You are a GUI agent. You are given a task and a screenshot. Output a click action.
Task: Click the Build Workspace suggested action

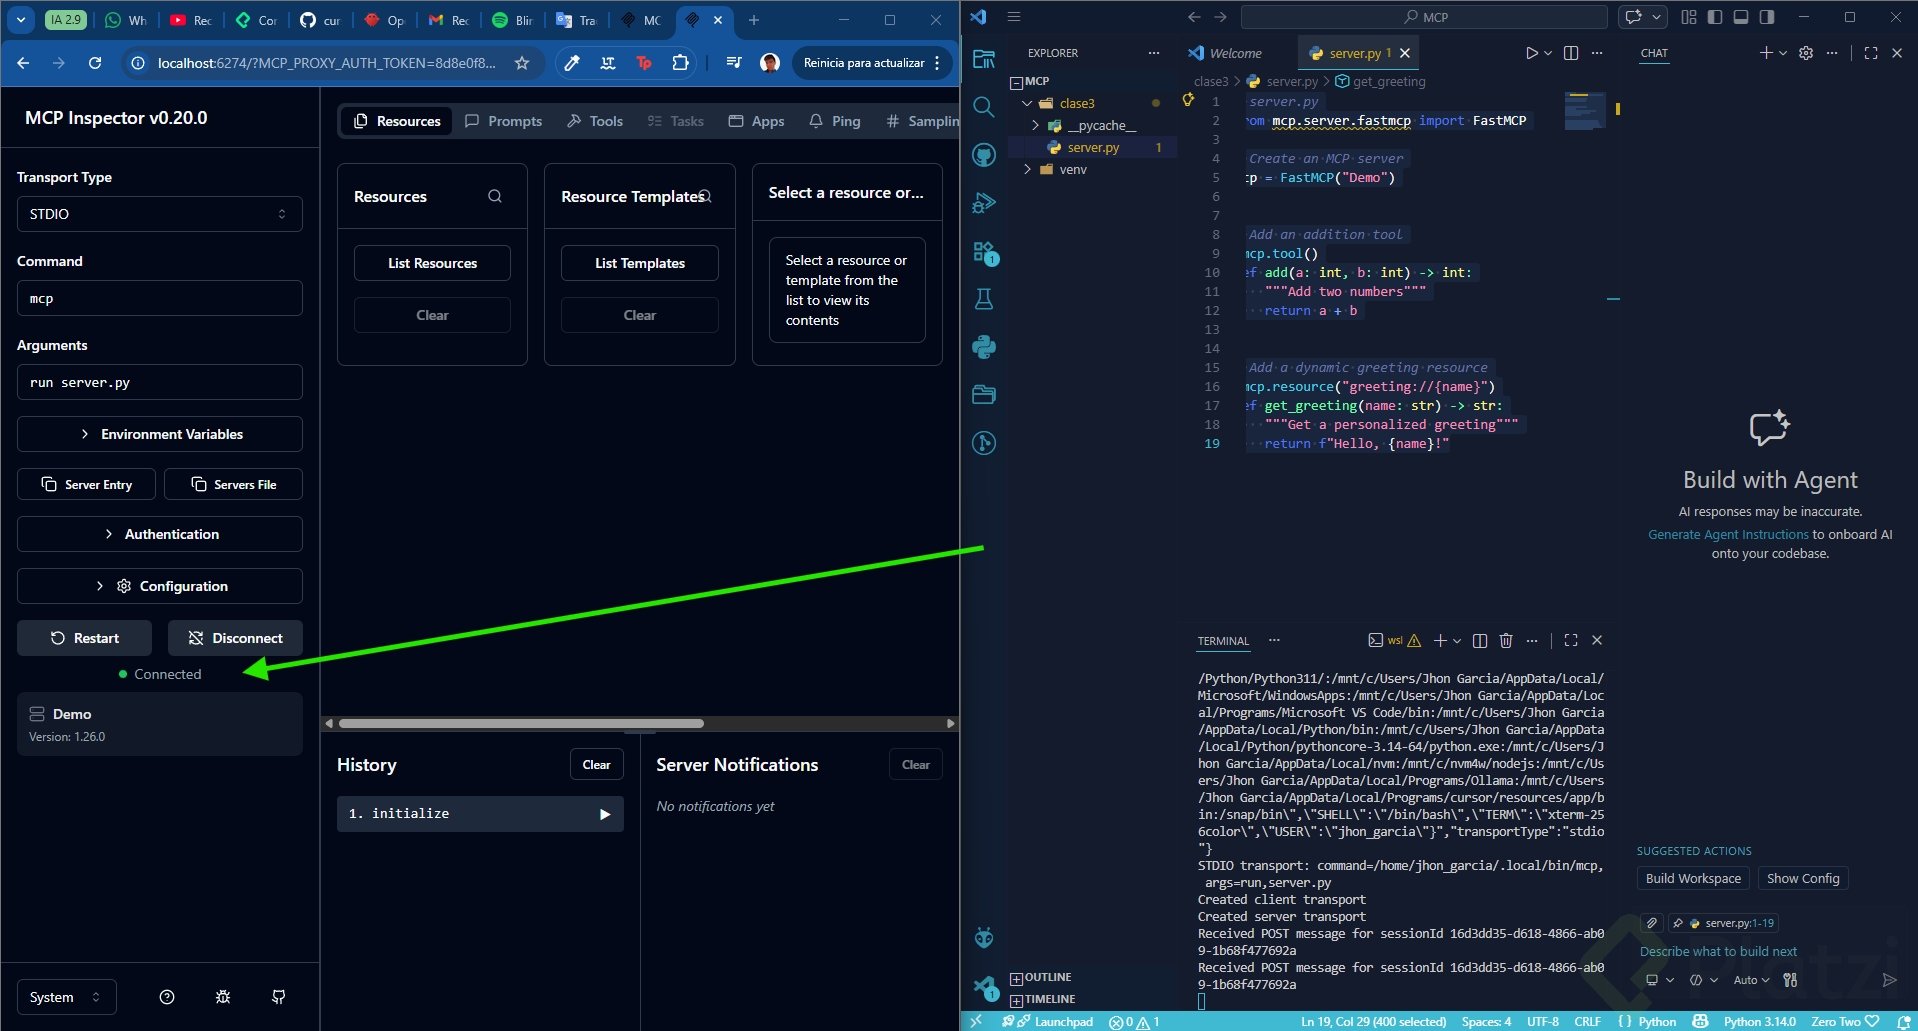pyautogui.click(x=1693, y=878)
